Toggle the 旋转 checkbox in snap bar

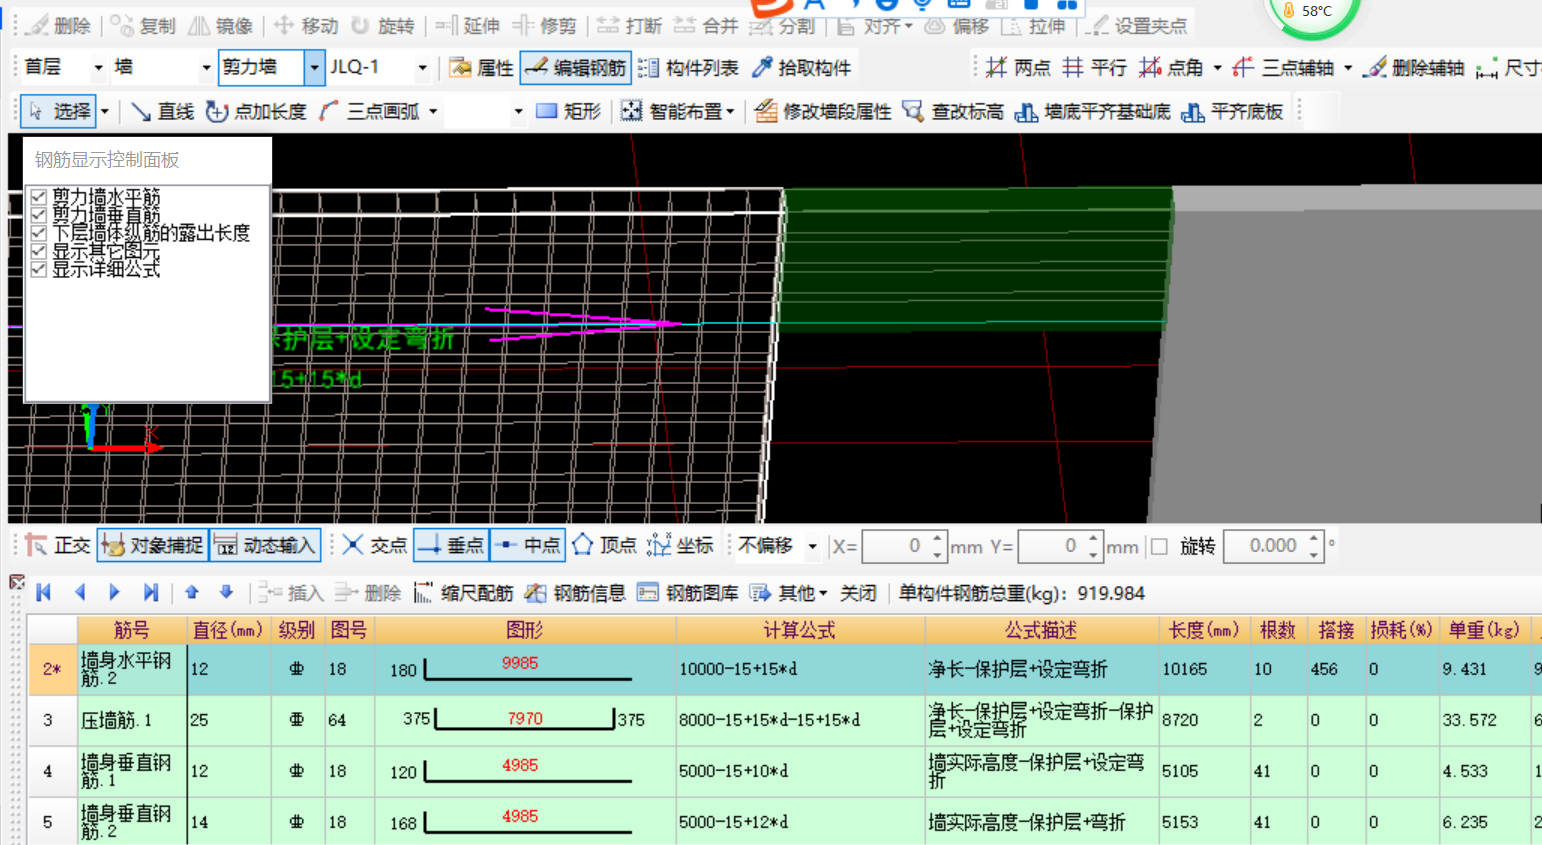pos(1160,546)
